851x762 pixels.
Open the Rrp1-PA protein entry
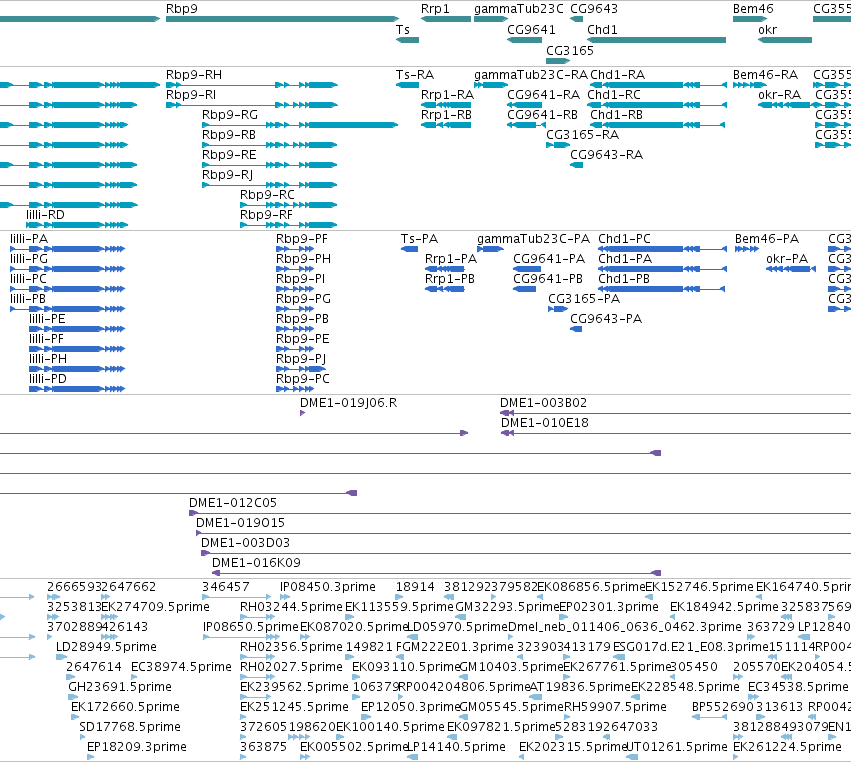point(451,259)
